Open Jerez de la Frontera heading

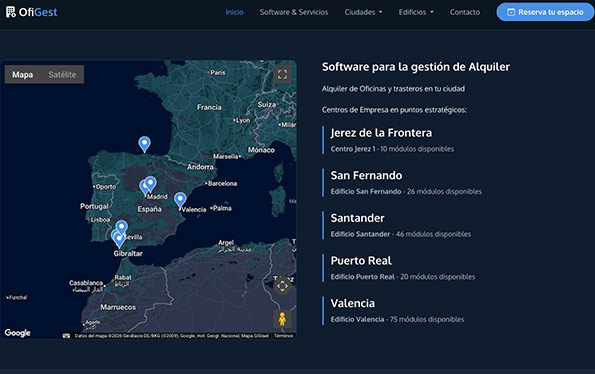coord(381,133)
